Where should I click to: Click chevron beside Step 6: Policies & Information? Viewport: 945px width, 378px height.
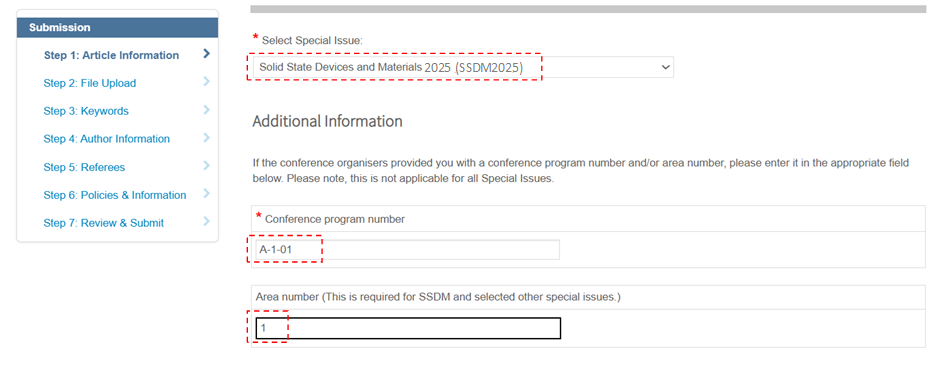207,193
